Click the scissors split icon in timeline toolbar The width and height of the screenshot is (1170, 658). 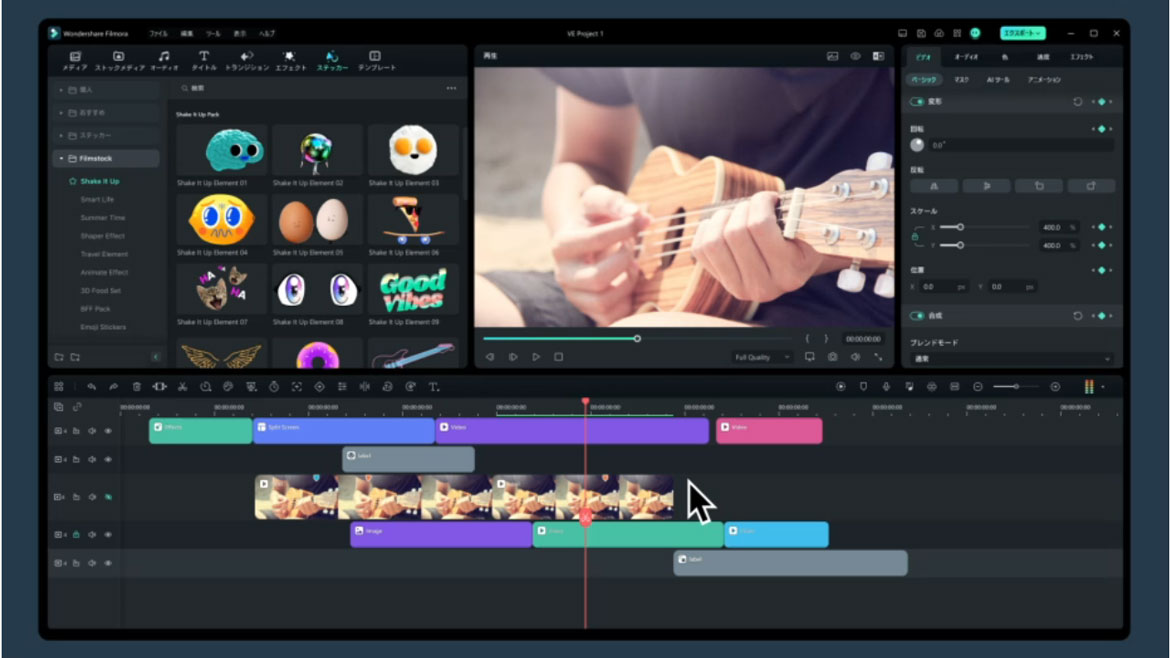click(x=182, y=387)
